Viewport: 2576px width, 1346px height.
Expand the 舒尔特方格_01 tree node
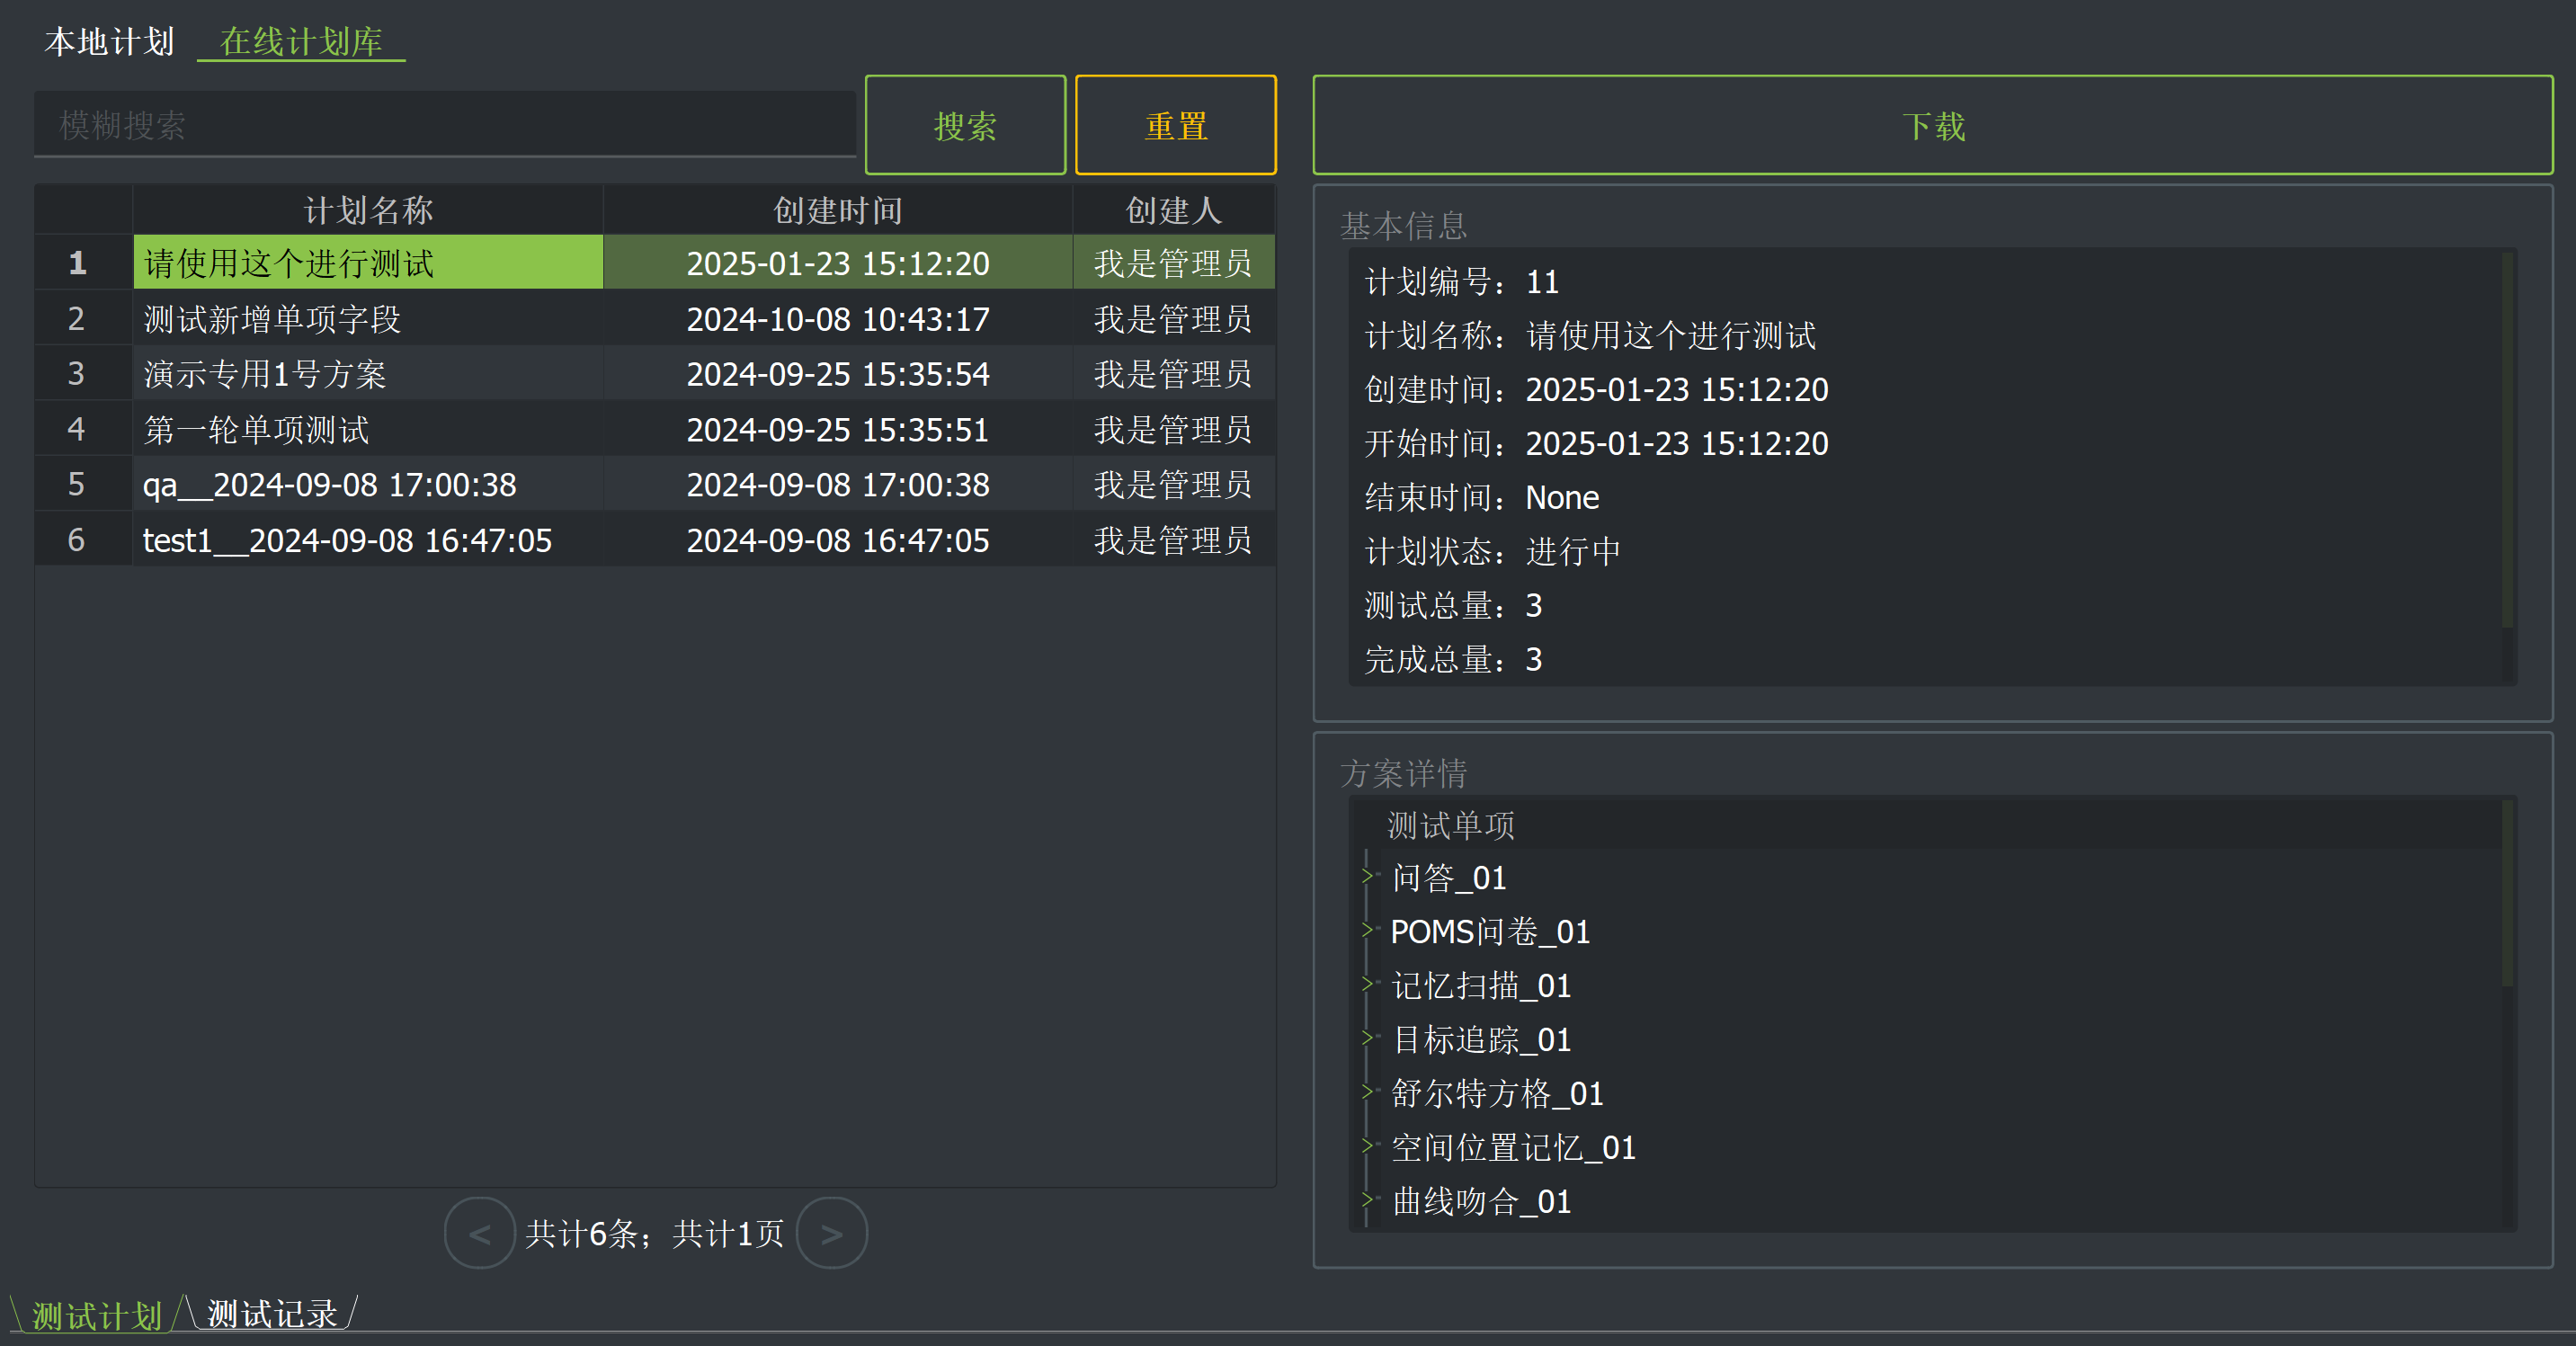point(1368,1092)
